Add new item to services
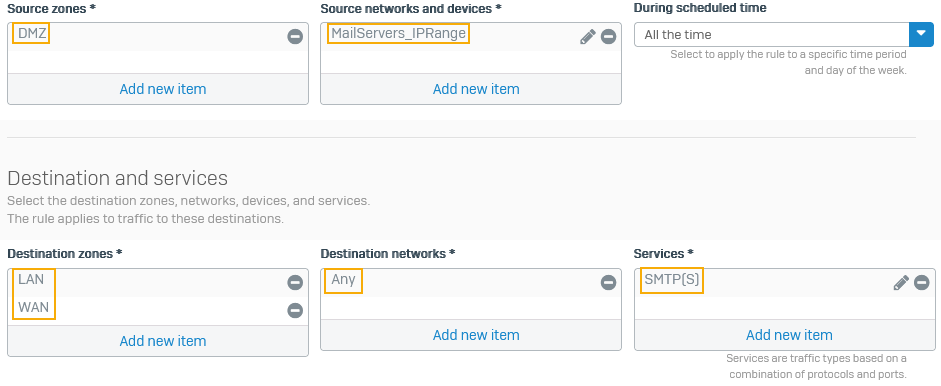Viewport: 941px width, 386px height. pyautogui.click(x=789, y=335)
